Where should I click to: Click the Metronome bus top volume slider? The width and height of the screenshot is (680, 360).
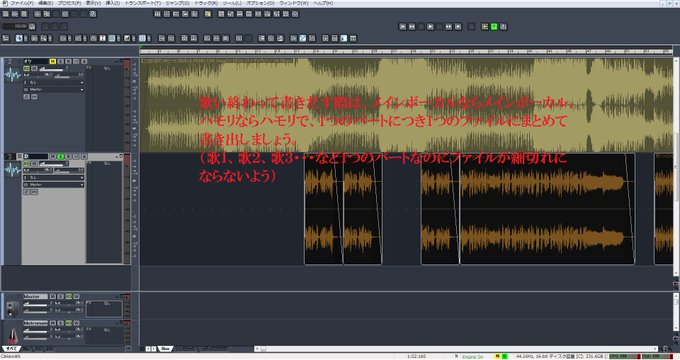(35, 330)
